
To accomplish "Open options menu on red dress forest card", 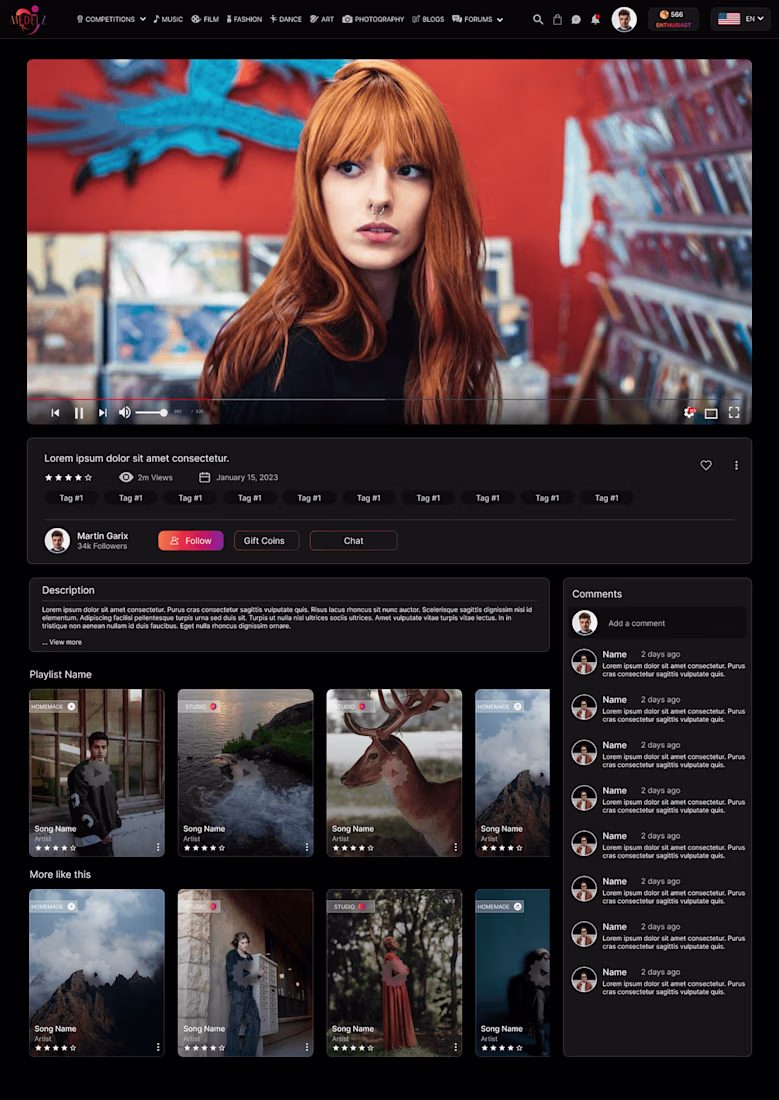I will 455,1047.
